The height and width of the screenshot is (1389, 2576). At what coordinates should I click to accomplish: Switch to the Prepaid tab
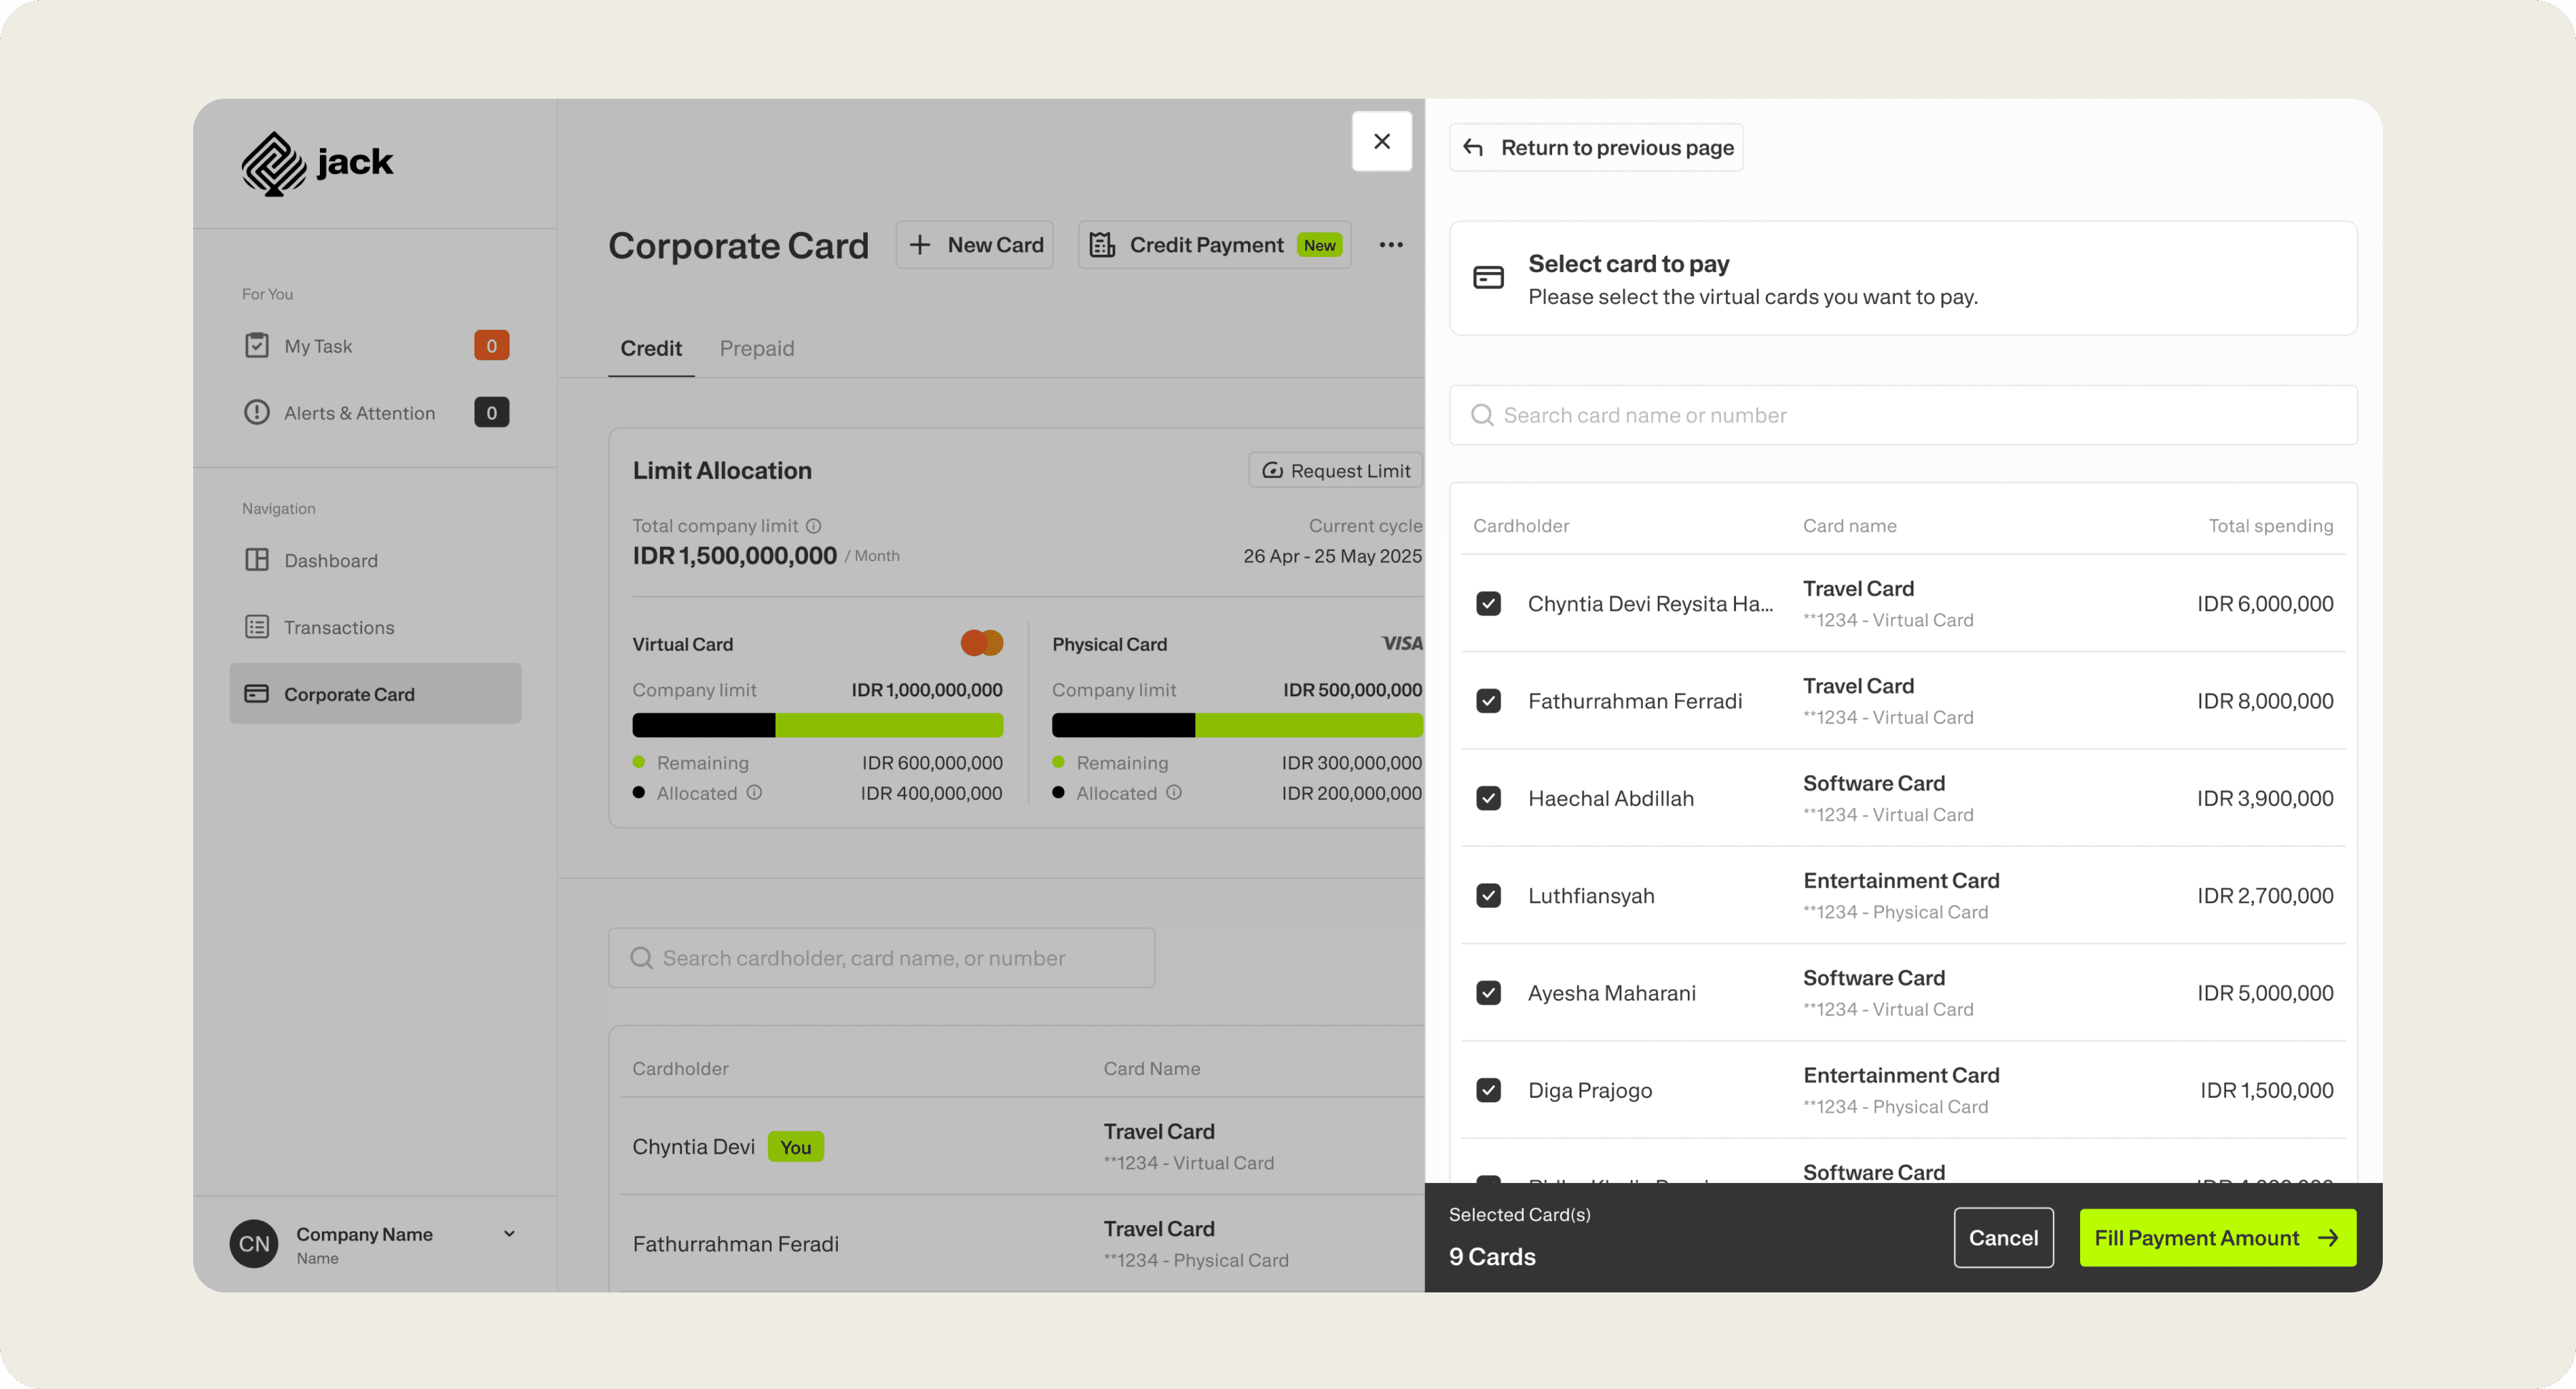tap(756, 349)
